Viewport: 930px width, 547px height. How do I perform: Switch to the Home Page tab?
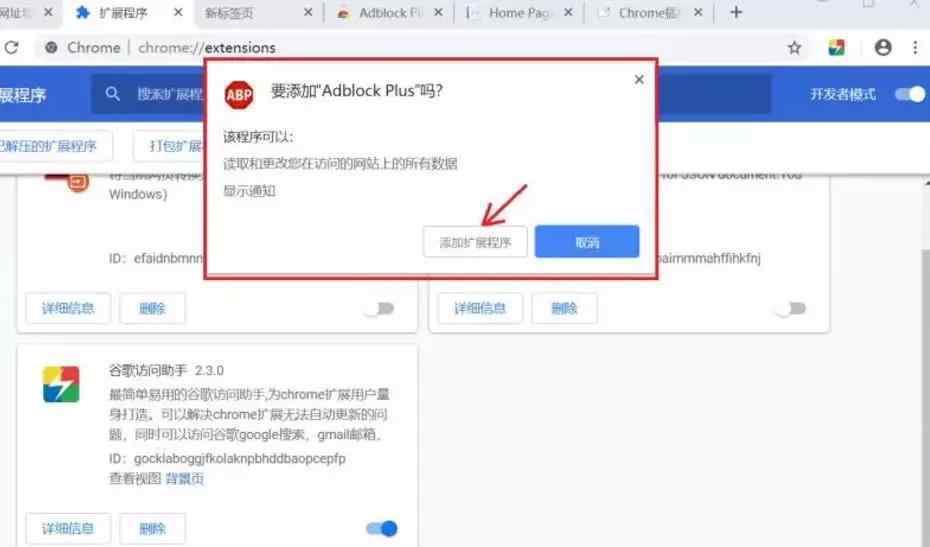click(518, 13)
